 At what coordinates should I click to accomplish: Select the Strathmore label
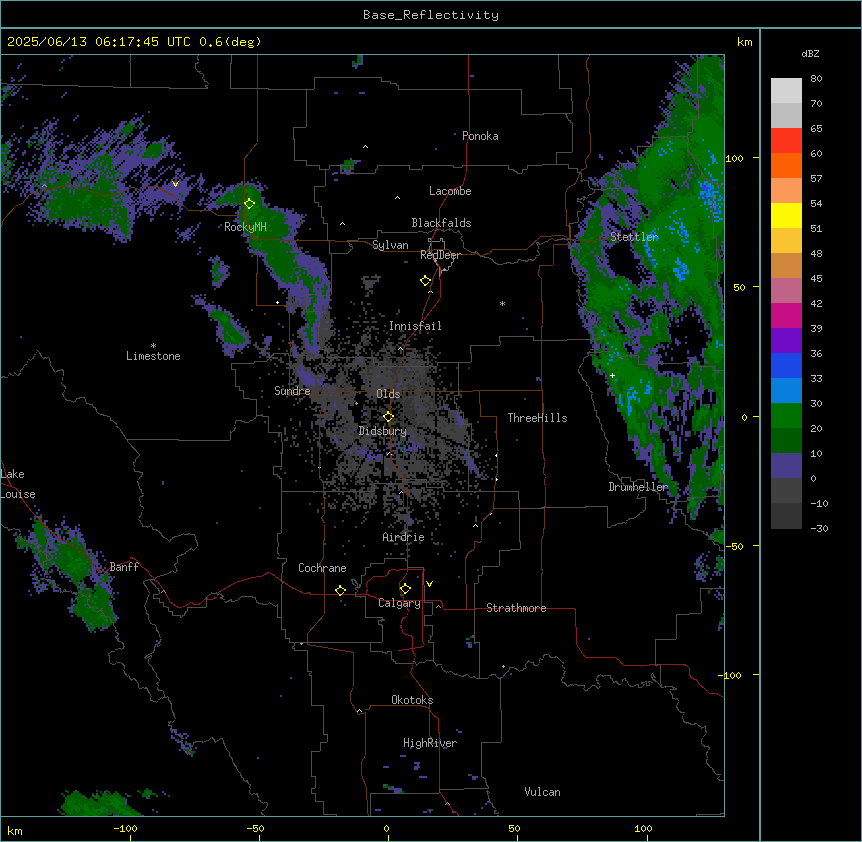click(516, 608)
